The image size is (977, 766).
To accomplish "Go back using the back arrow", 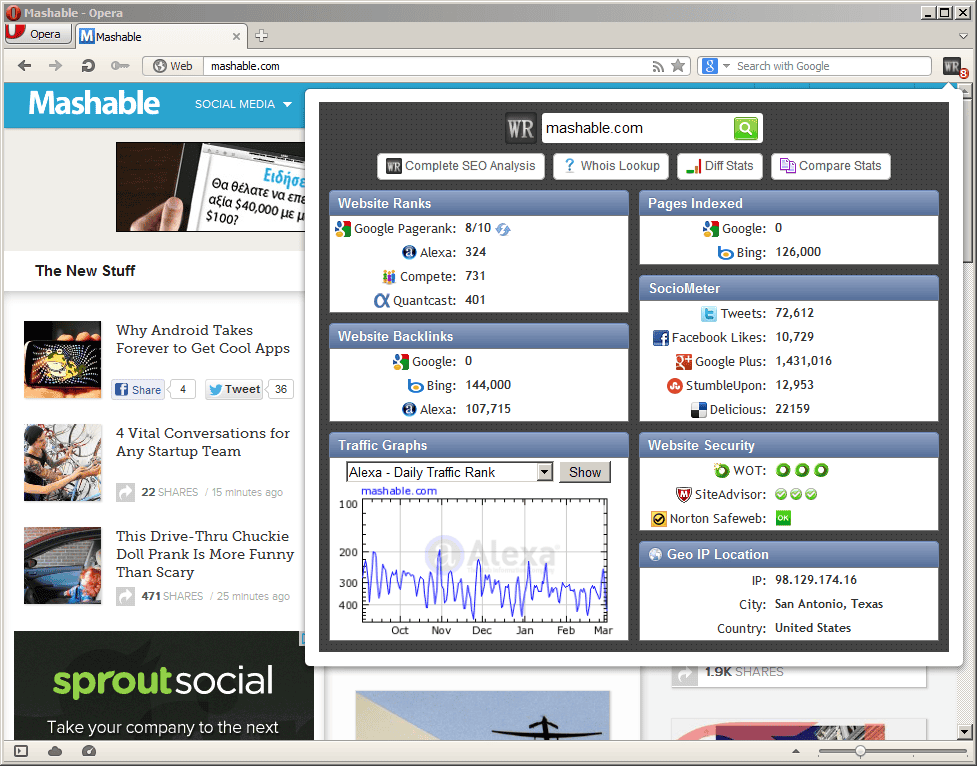I will coord(24,65).
